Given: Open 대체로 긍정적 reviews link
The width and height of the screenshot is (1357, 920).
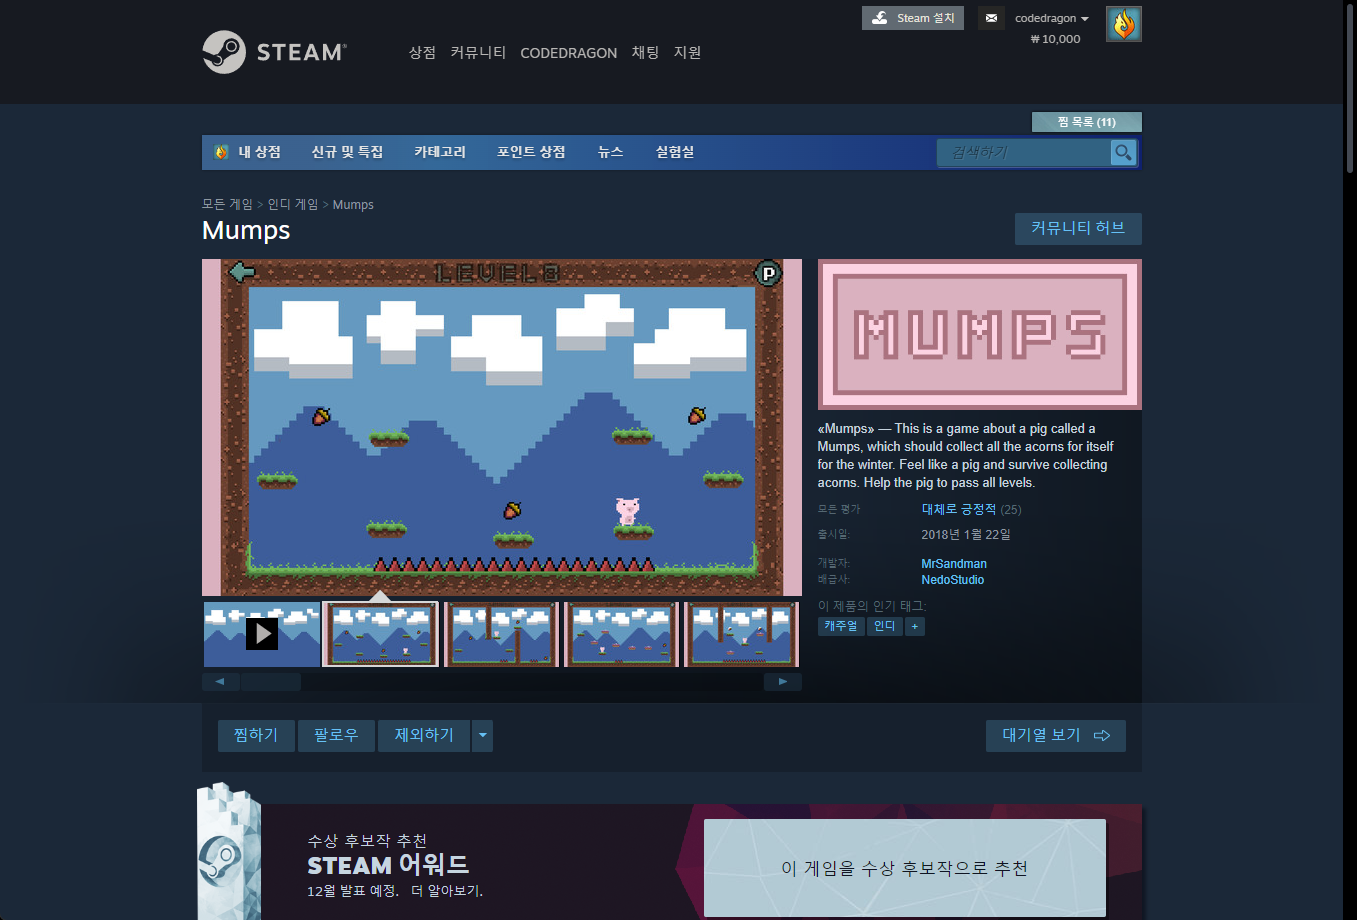Looking at the screenshot, I should coord(958,509).
